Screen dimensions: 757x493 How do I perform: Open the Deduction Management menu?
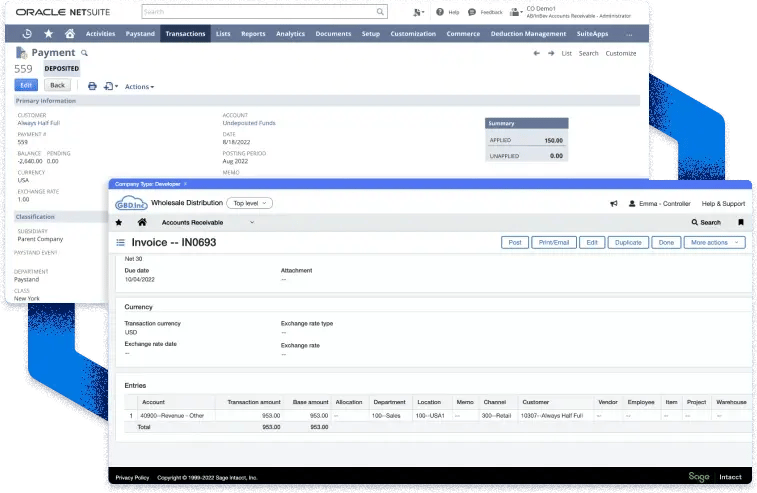[528, 34]
